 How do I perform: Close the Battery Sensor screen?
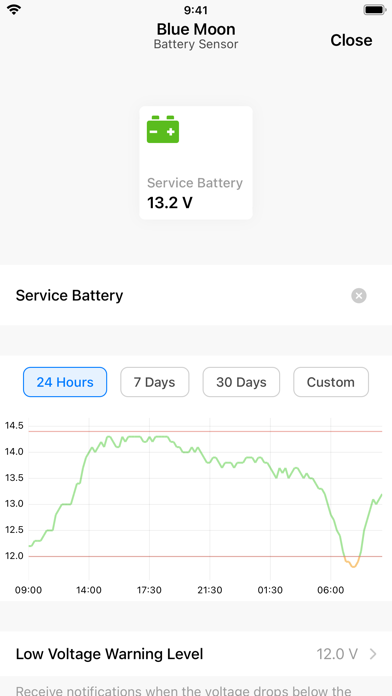351,40
